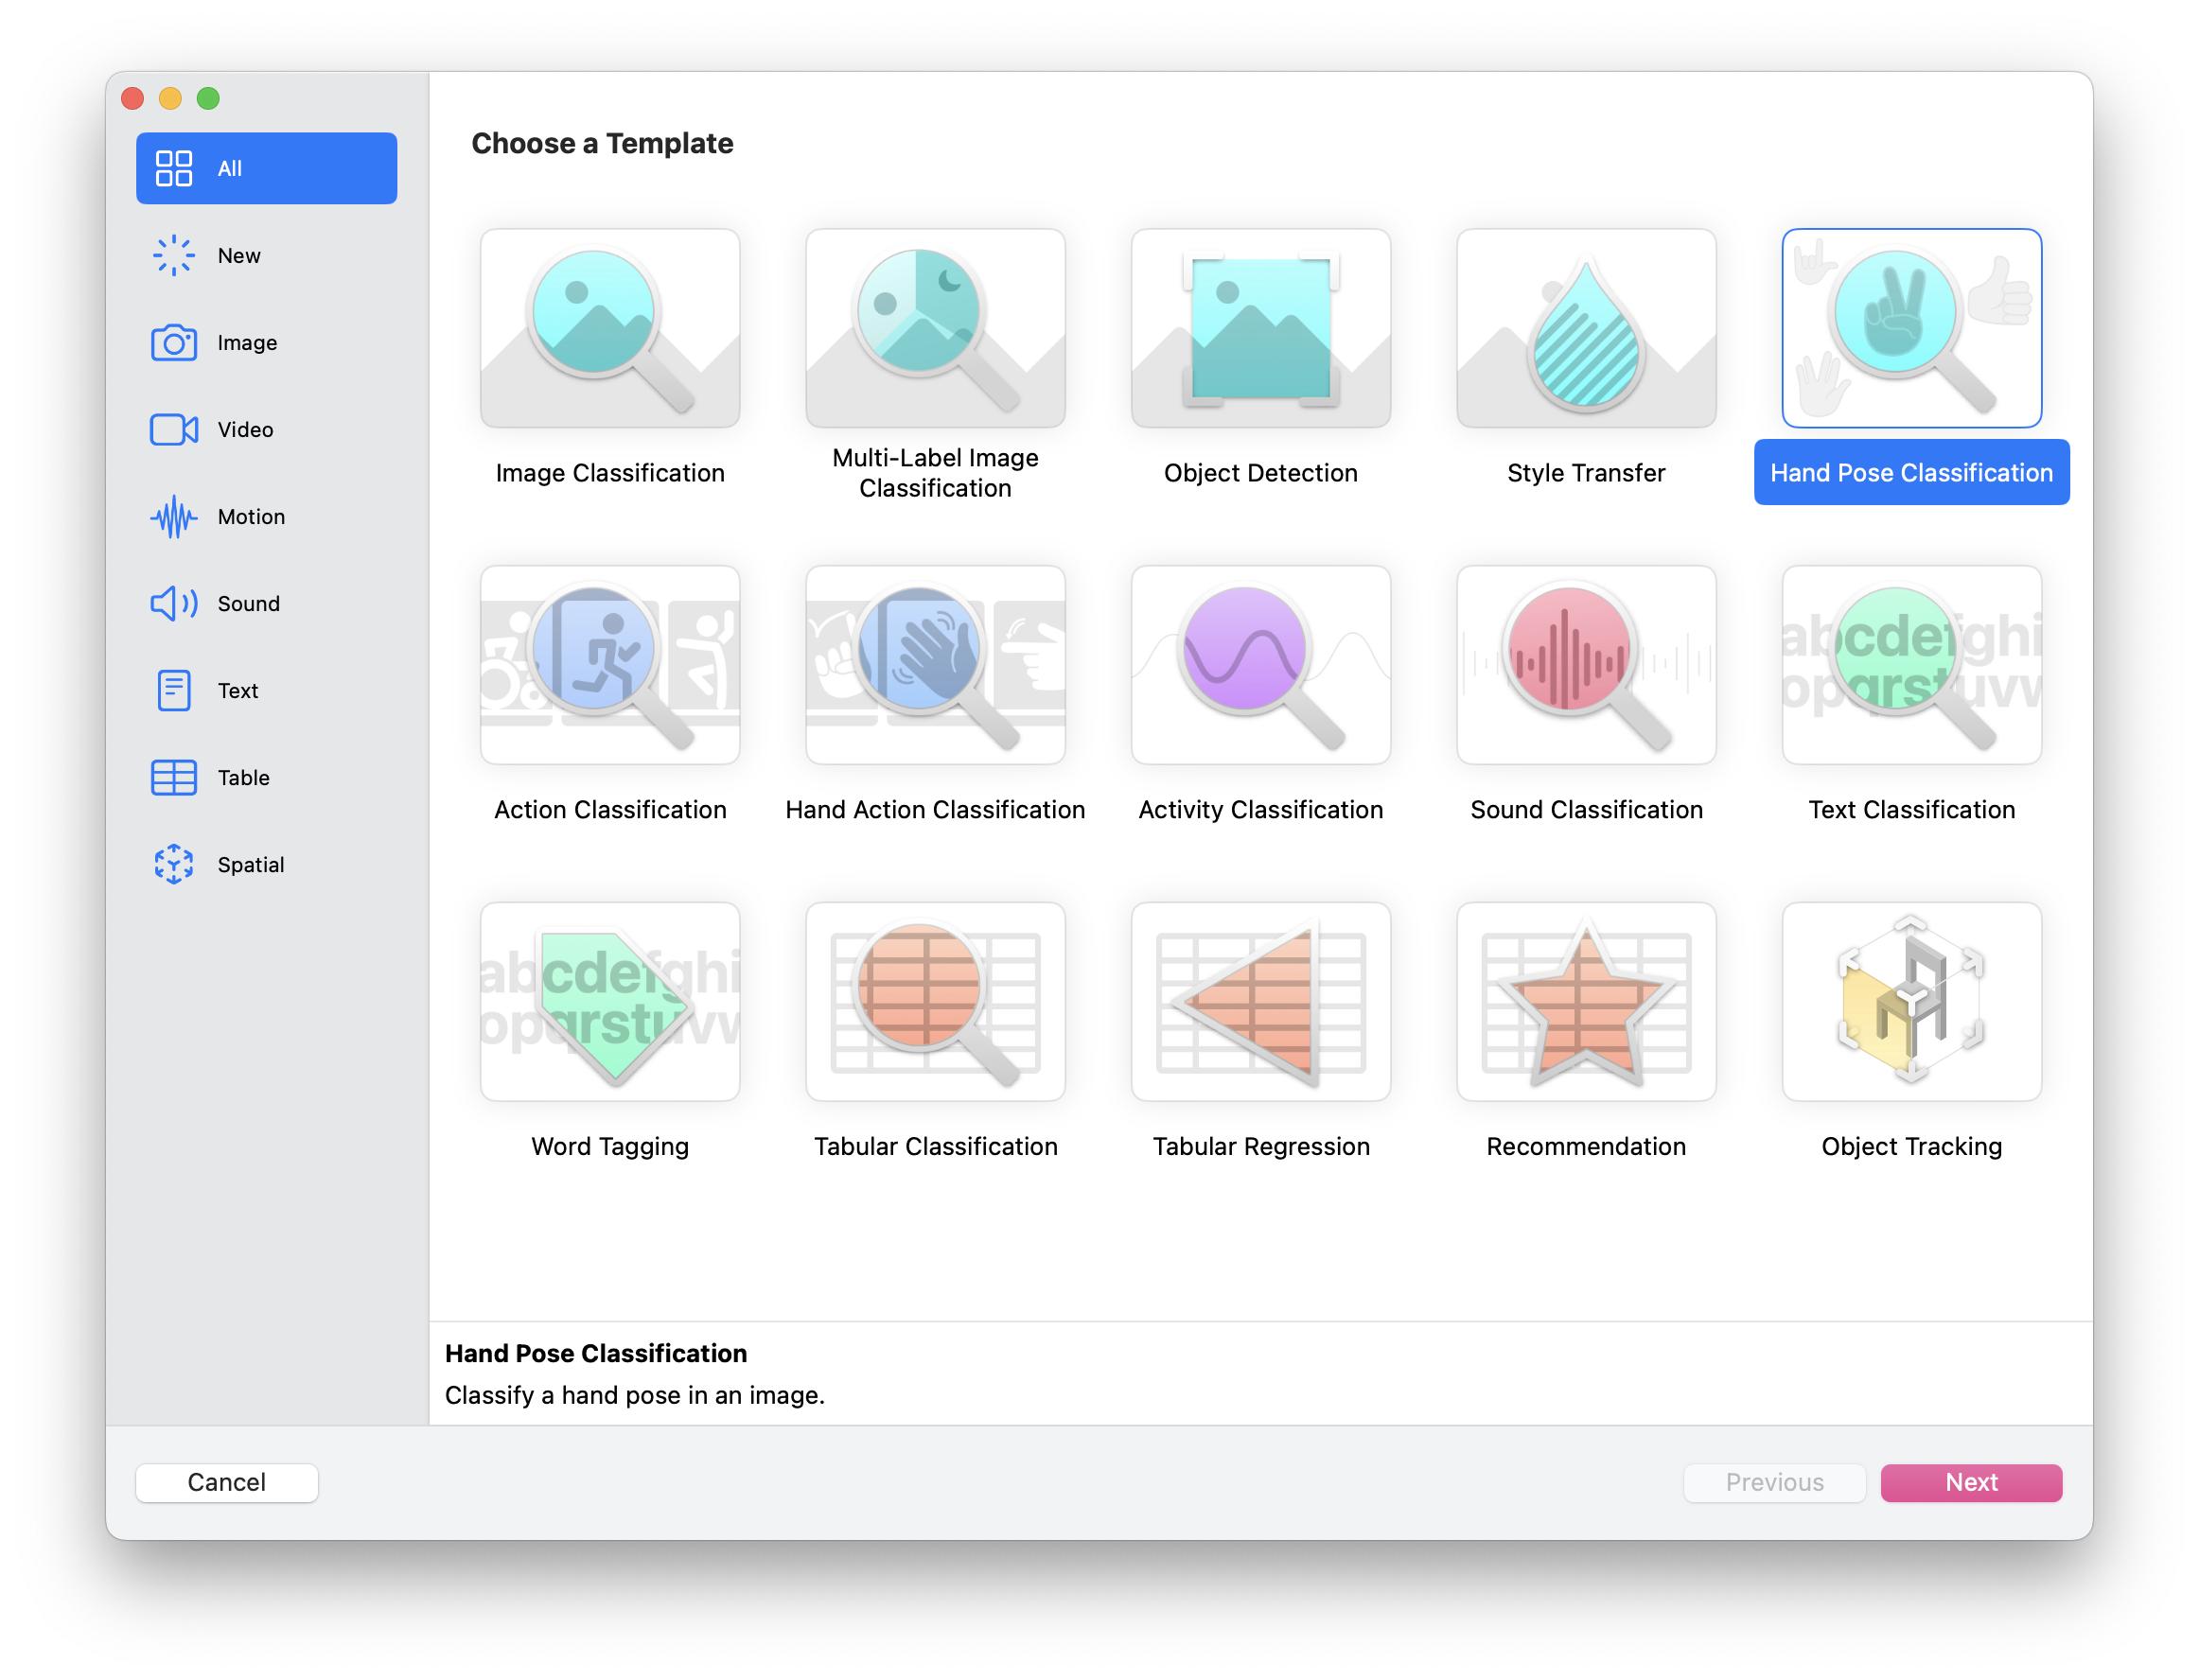Select the Word Tagging template icon
This screenshot has height=1680, width=2199.
pyautogui.click(x=610, y=1002)
